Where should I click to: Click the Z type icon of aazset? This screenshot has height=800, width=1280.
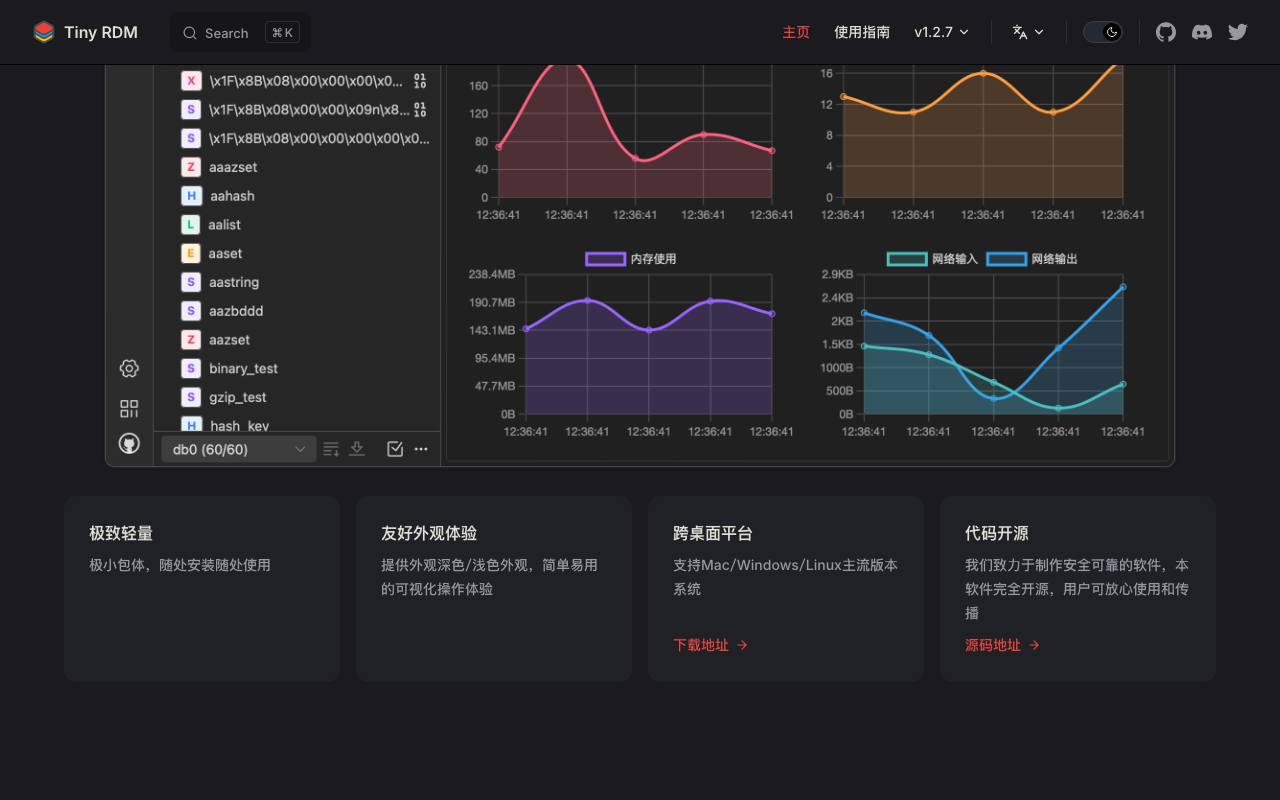pyautogui.click(x=190, y=340)
